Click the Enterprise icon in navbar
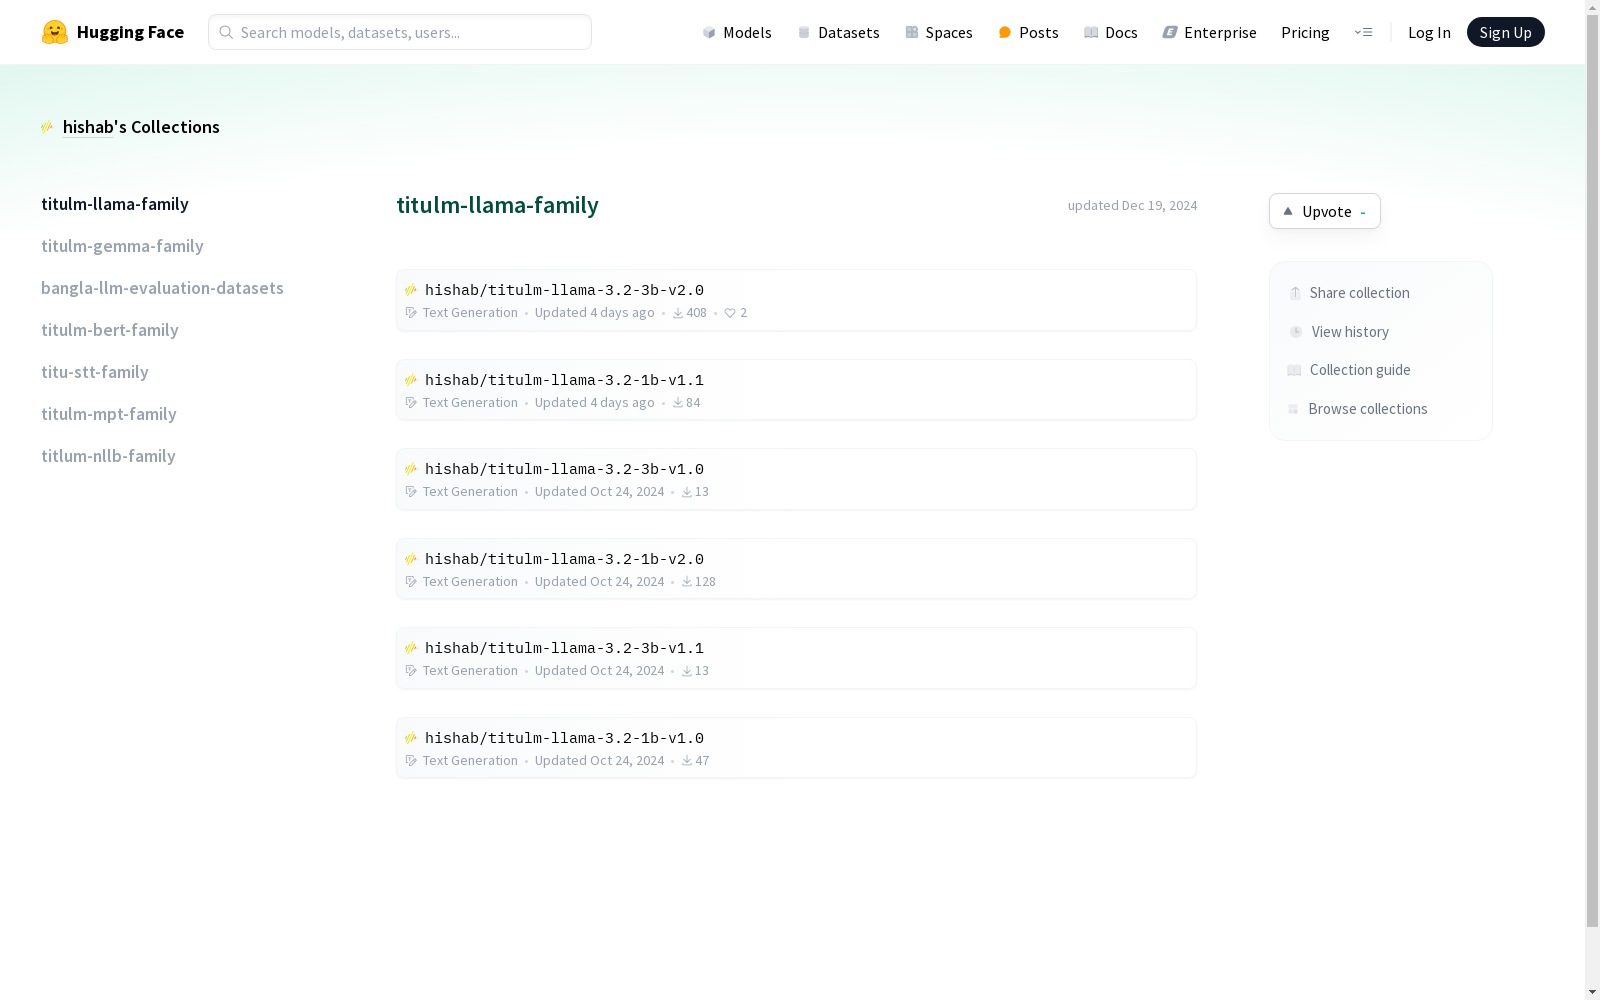Screen dimensions: 1600x1000 [1170, 32]
